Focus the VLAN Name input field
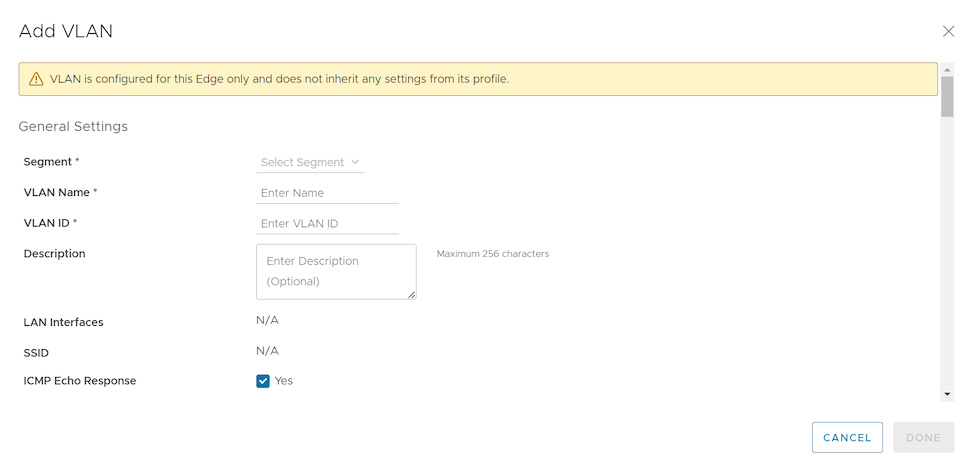The height and width of the screenshot is (468, 972). coord(327,193)
